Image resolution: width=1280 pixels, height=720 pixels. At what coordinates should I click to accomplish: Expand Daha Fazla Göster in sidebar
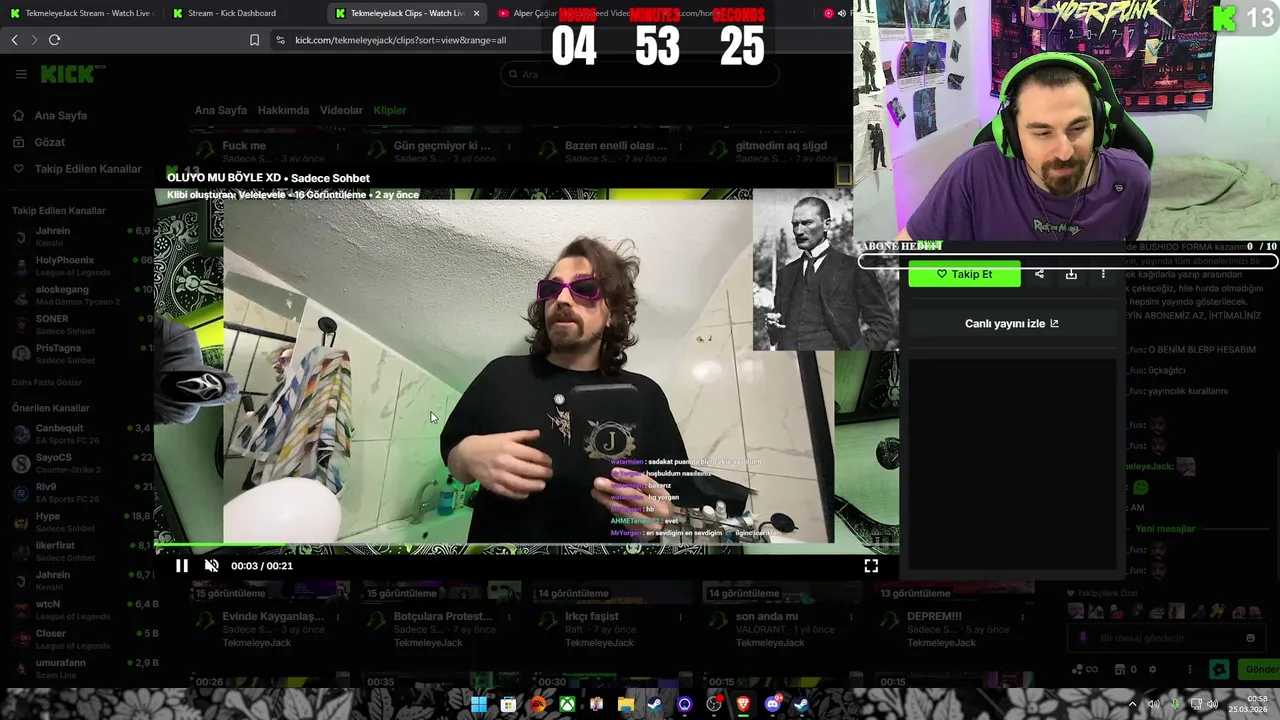[x=47, y=383]
